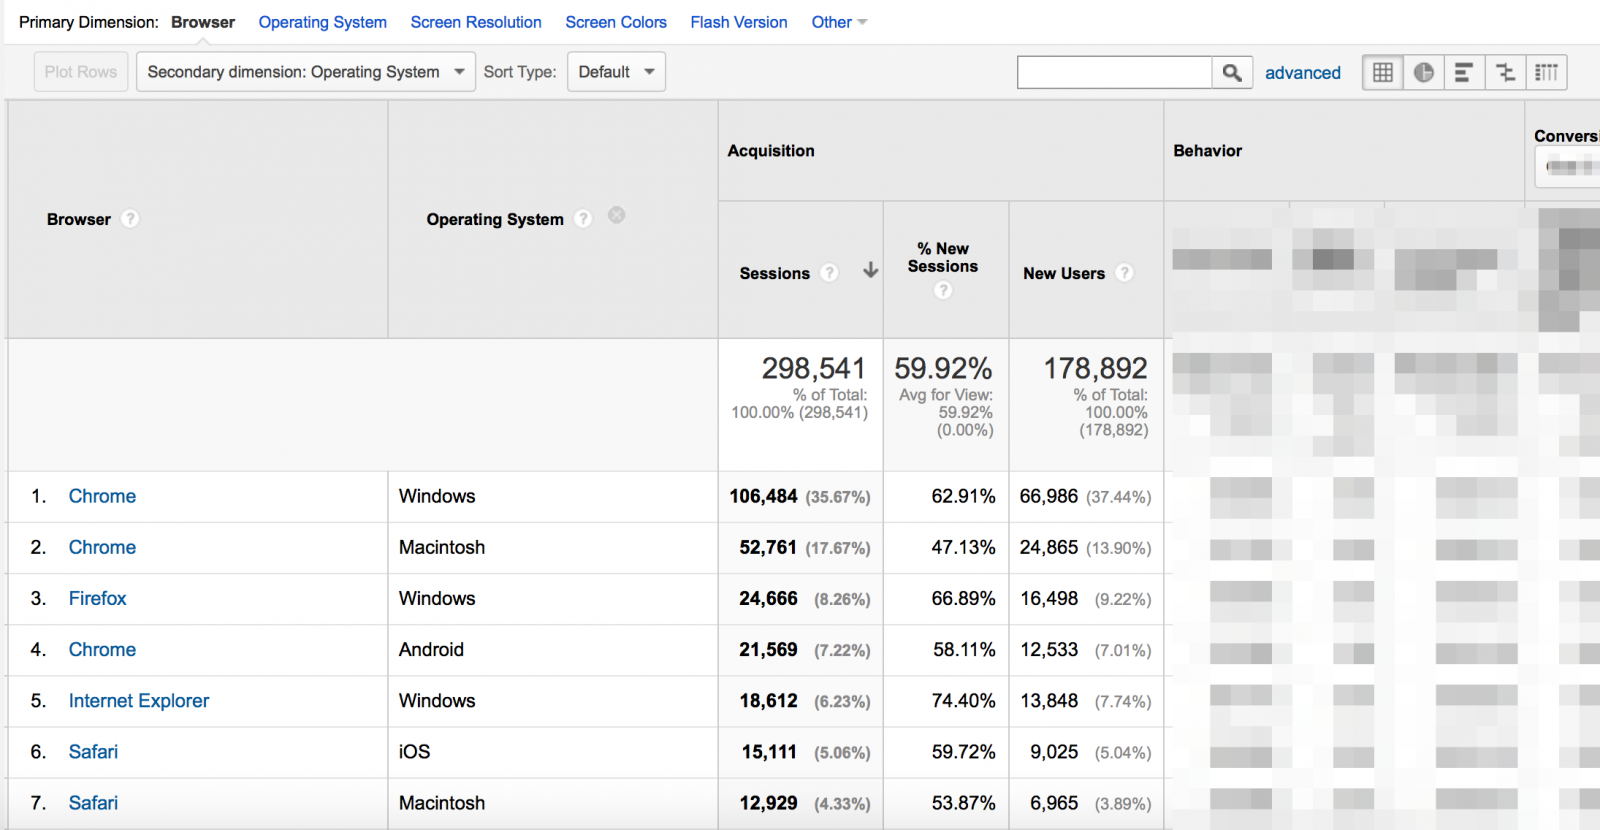
Task: Switch to the pivot table view icon
Action: [x=1546, y=72]
